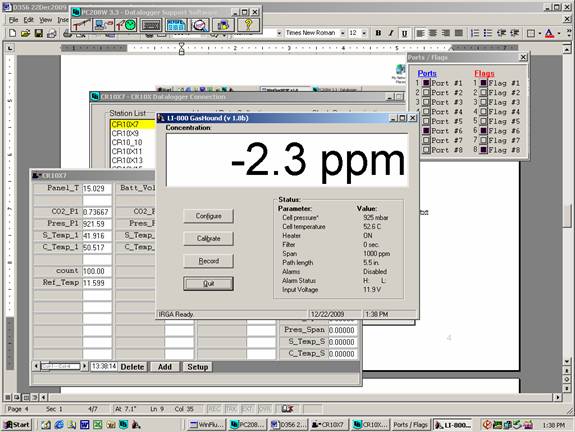The image size is (575, 432).
Task: Apply Align Right in Word toolbar
Action: pos(446,33)
